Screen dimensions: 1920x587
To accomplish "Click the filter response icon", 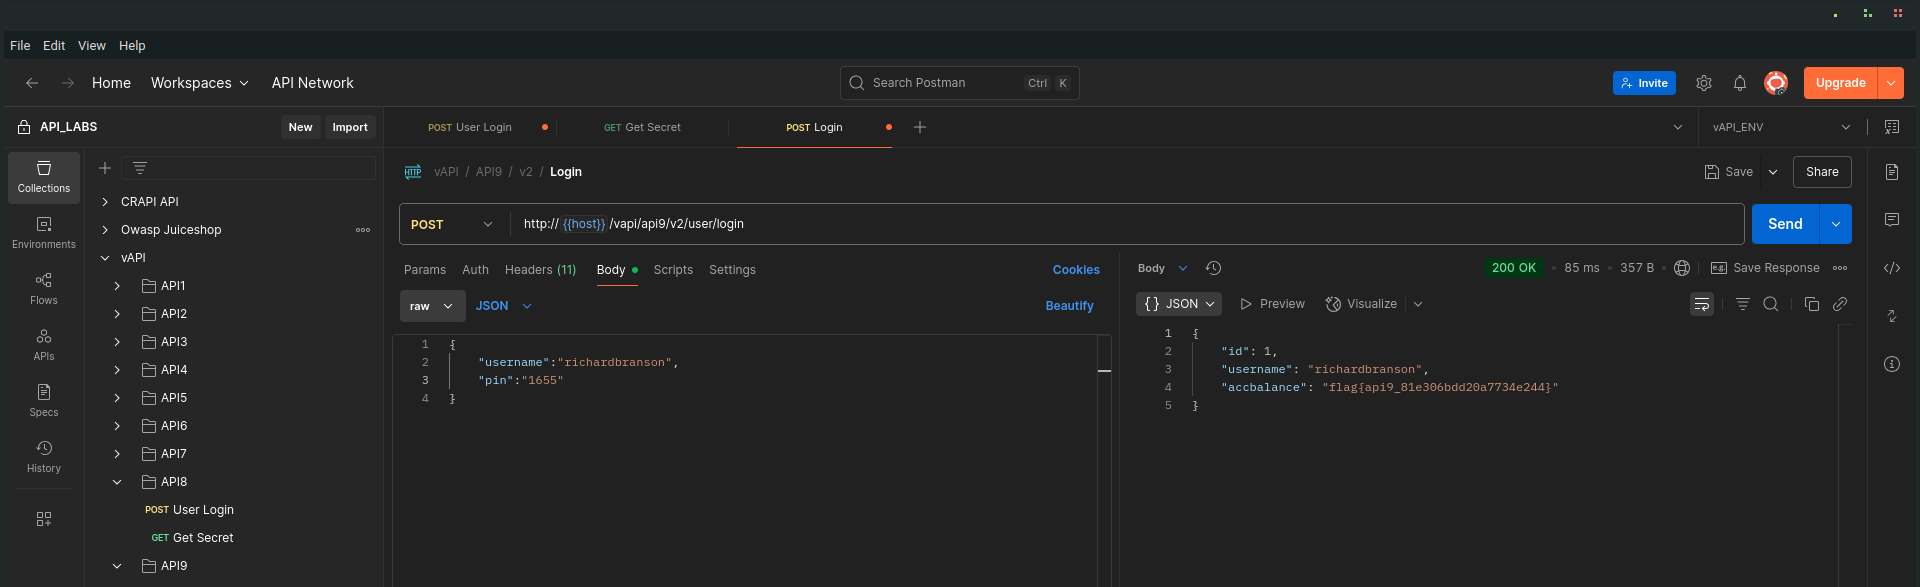I will [1743, 304].
